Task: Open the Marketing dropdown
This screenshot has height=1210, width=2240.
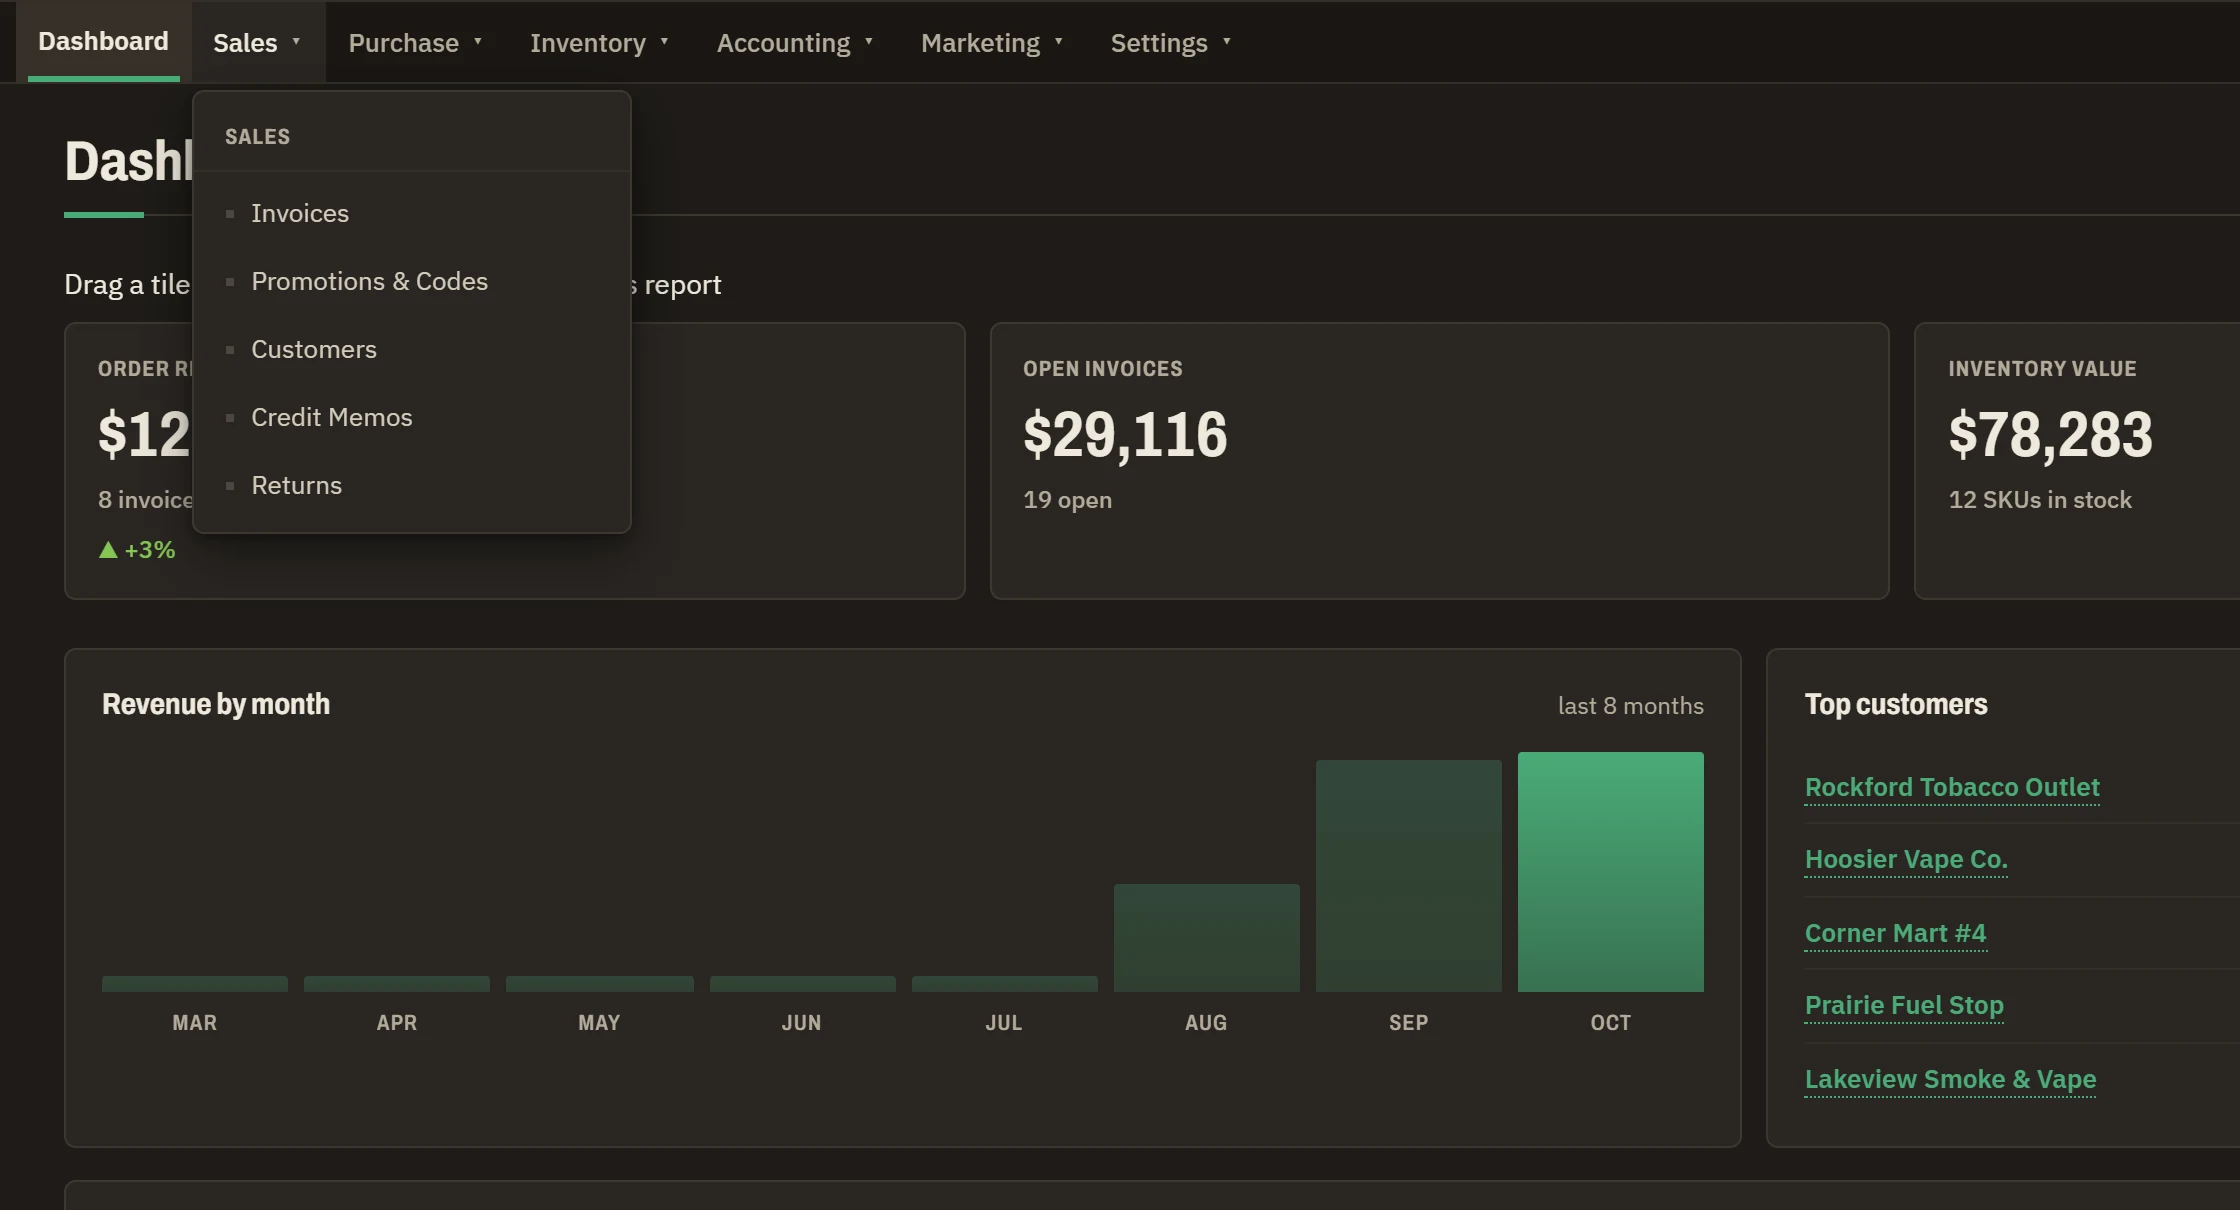Action: click(x=992, y=42)
